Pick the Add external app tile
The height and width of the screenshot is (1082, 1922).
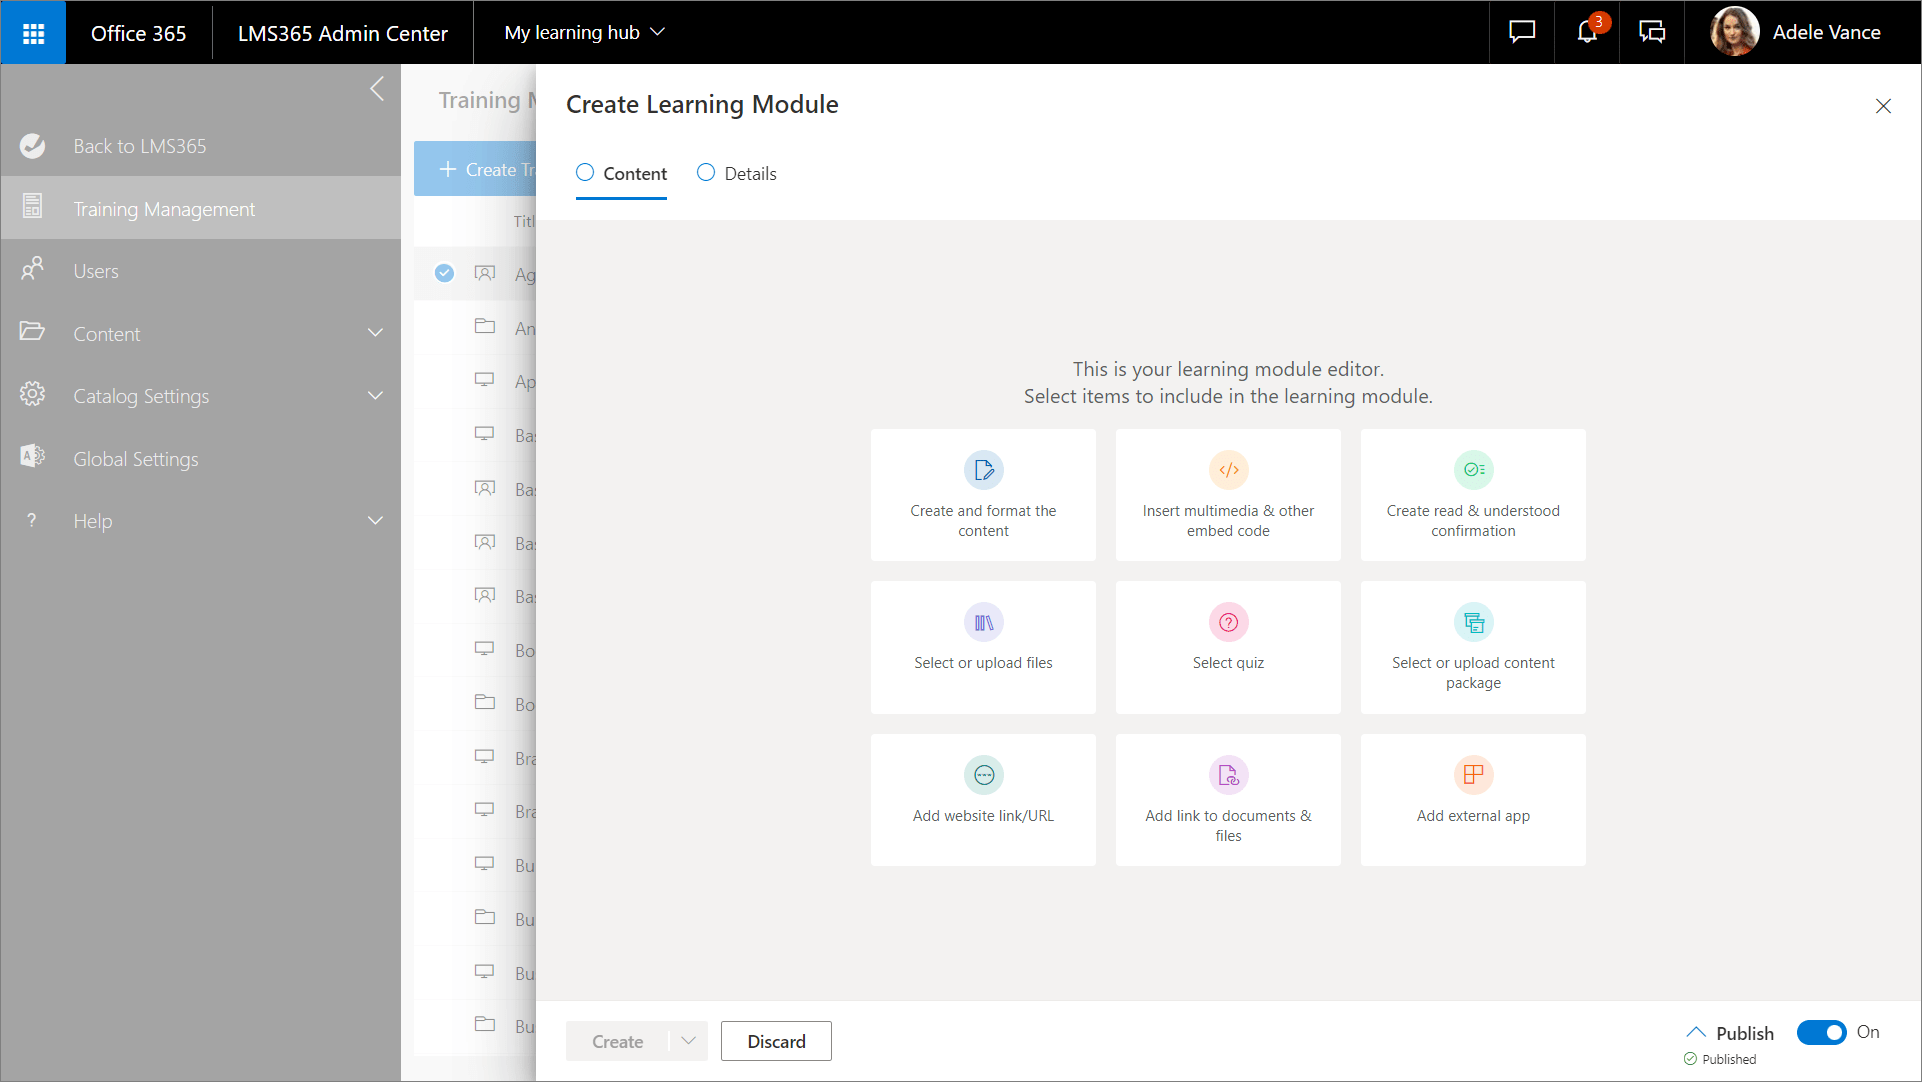(1473, 799)
